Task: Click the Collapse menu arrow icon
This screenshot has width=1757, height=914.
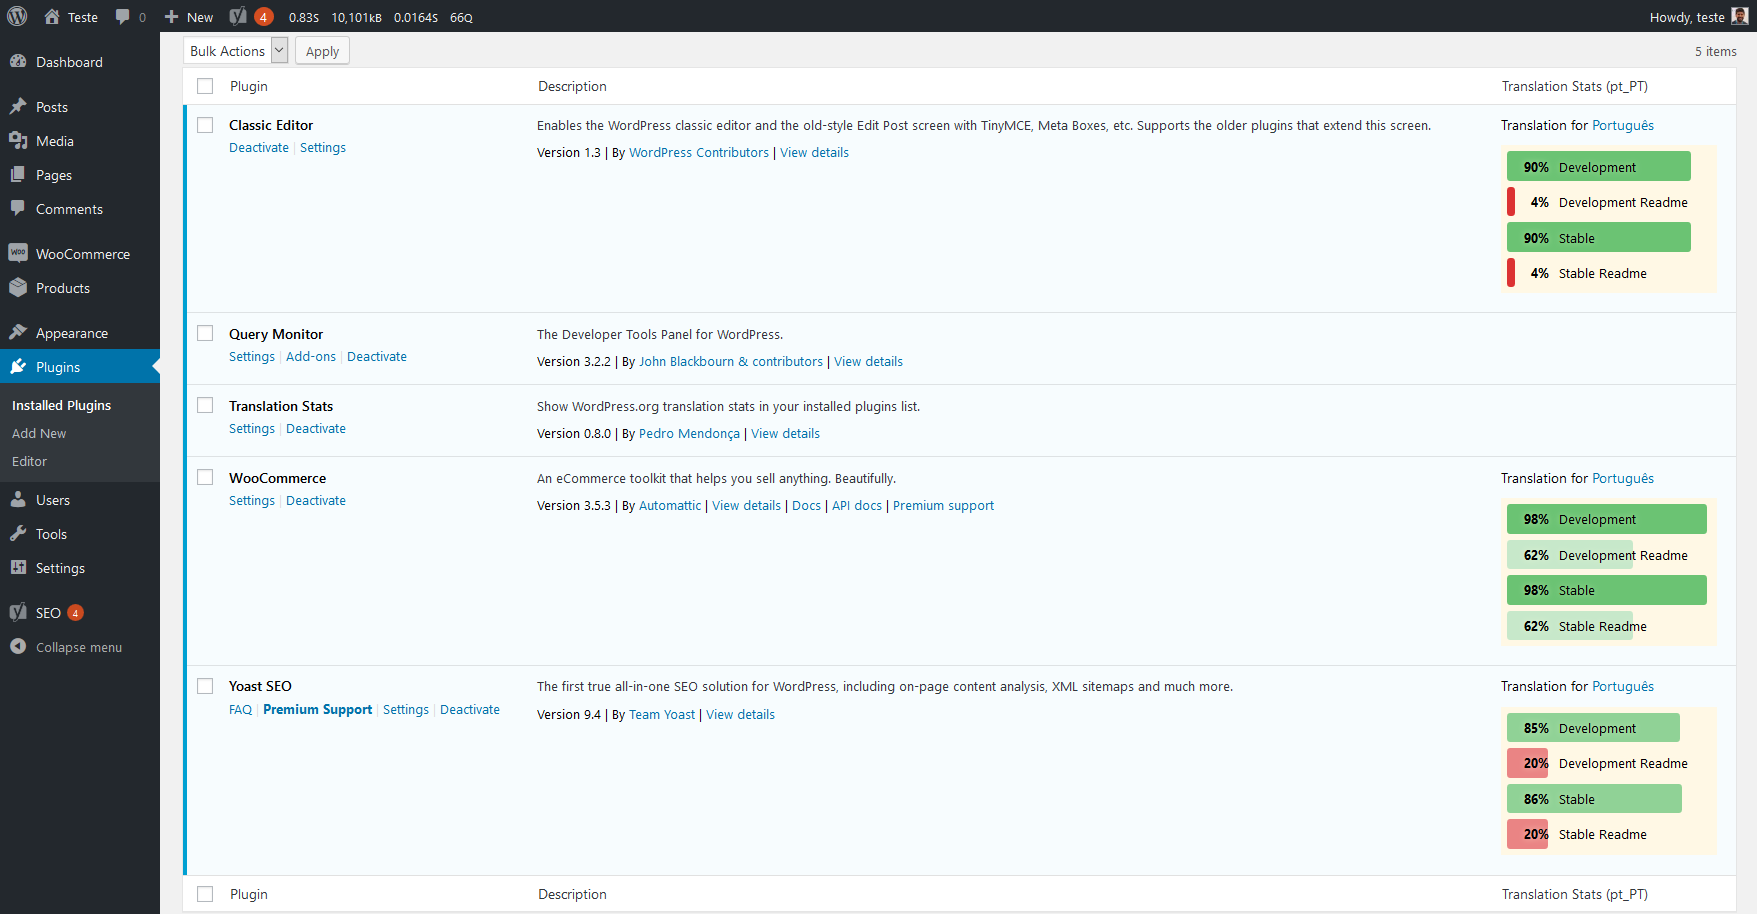Action: pos(18,646)
